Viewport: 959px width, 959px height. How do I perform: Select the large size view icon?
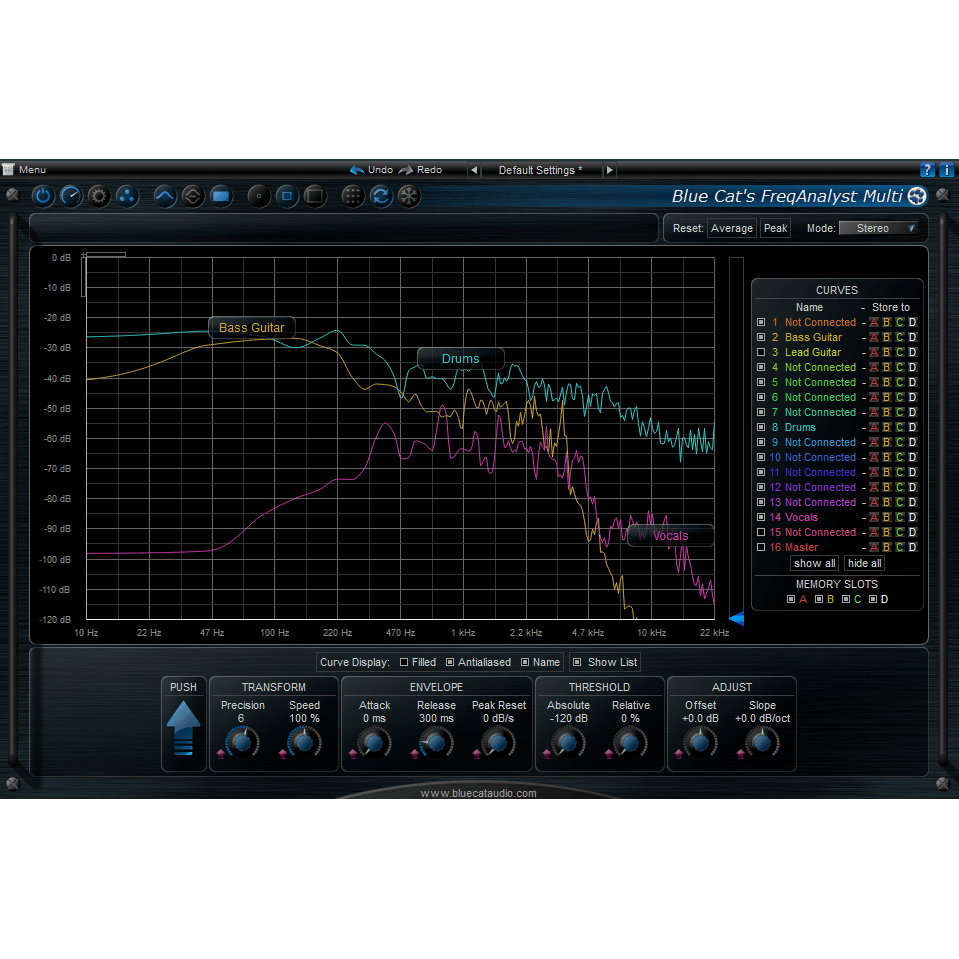coord(315,196)
